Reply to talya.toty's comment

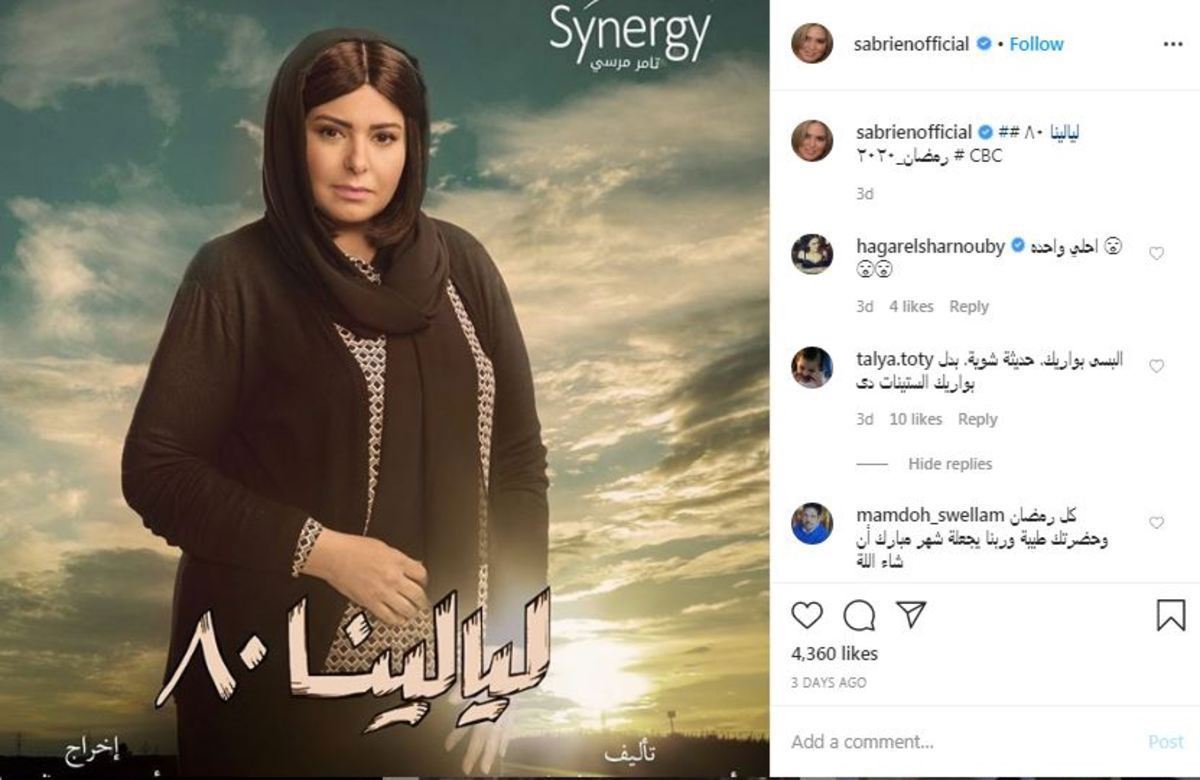(x=977, y=420)
